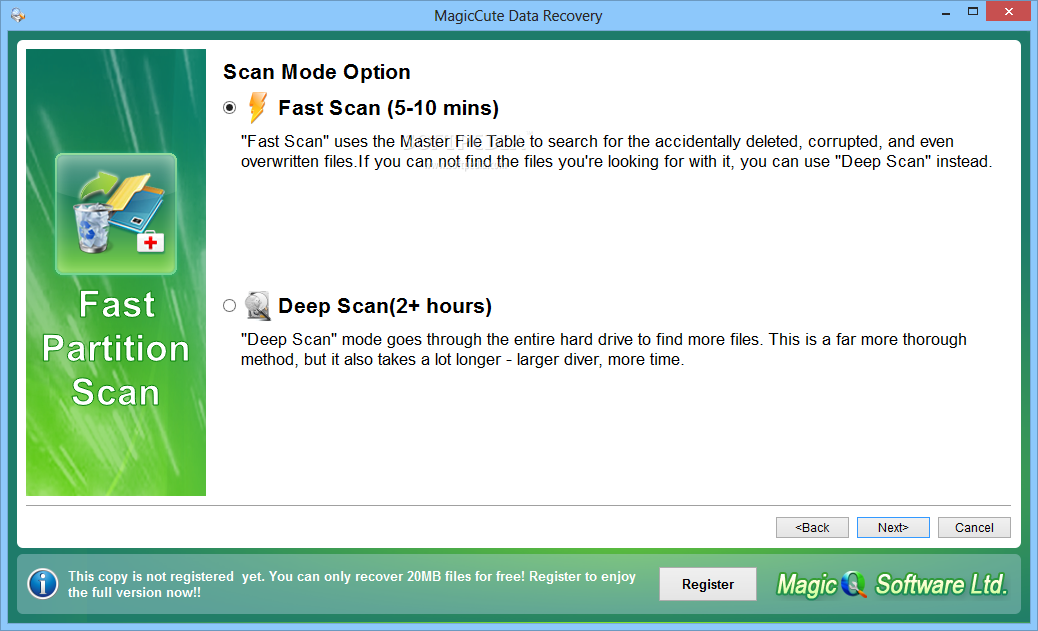Screen dimensions: 1038x631
Task: Cancel the recovery wizard
Action: (974, 528)
